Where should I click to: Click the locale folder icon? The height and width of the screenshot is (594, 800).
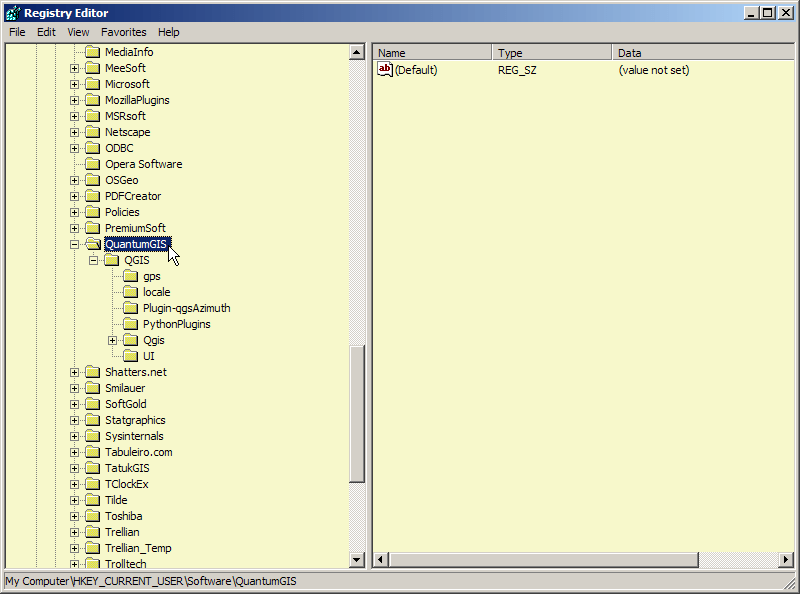131,292
